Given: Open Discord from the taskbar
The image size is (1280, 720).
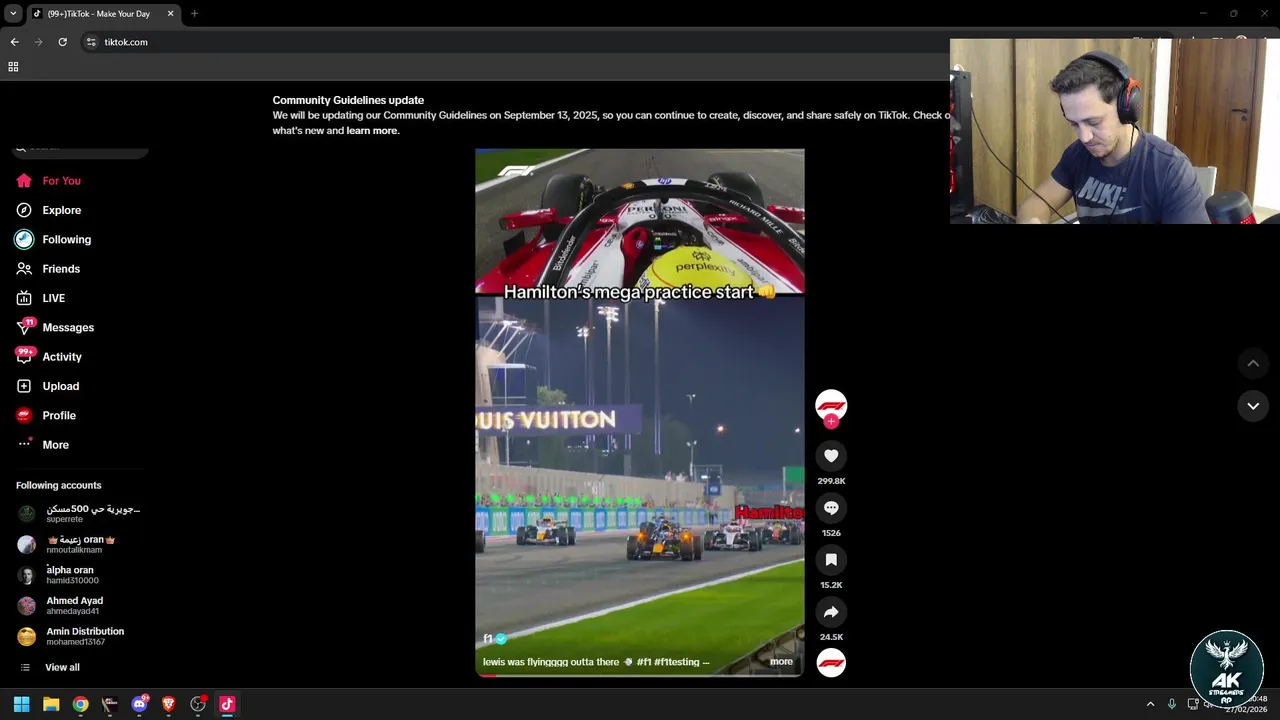Looking at the screenshot, I should click(139, 704).
